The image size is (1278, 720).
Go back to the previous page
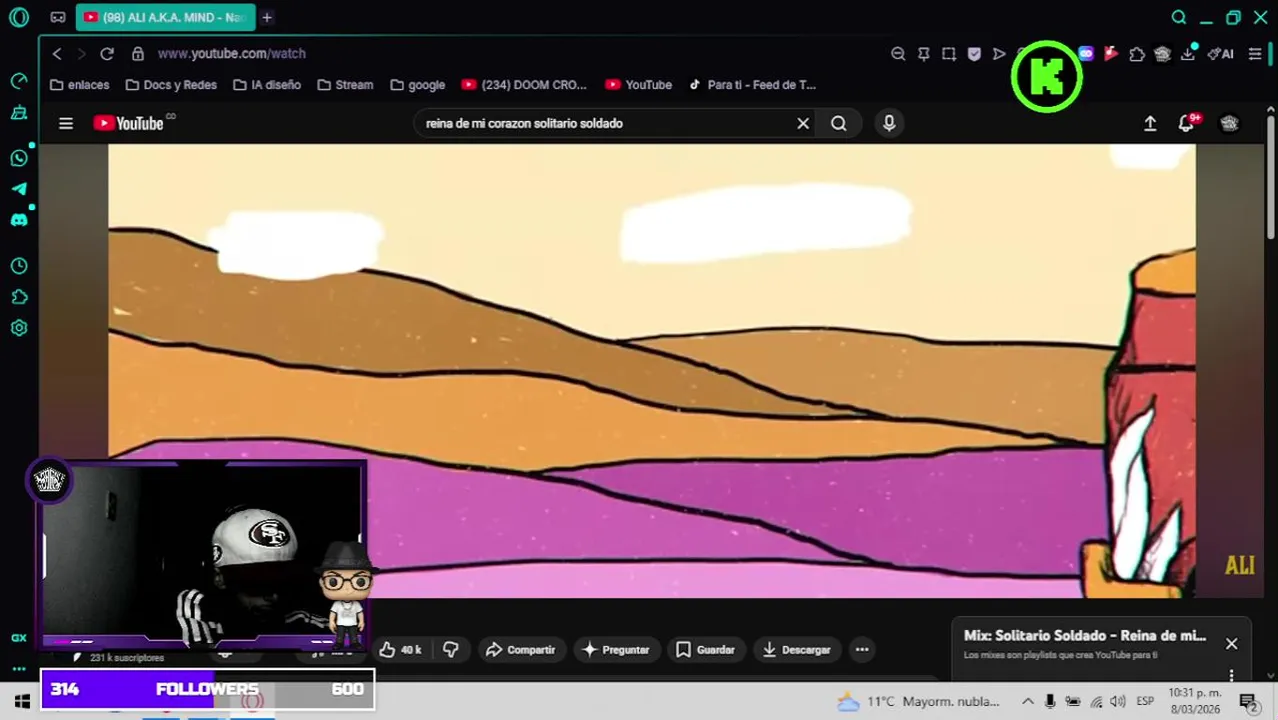point(57,53)
